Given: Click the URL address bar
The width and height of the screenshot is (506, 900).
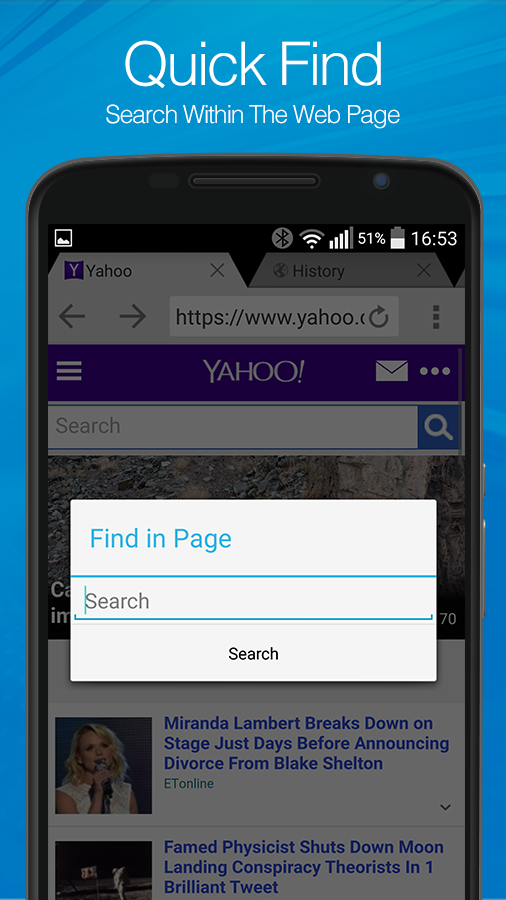Looking at the screenshot, I should pos(270,317).
